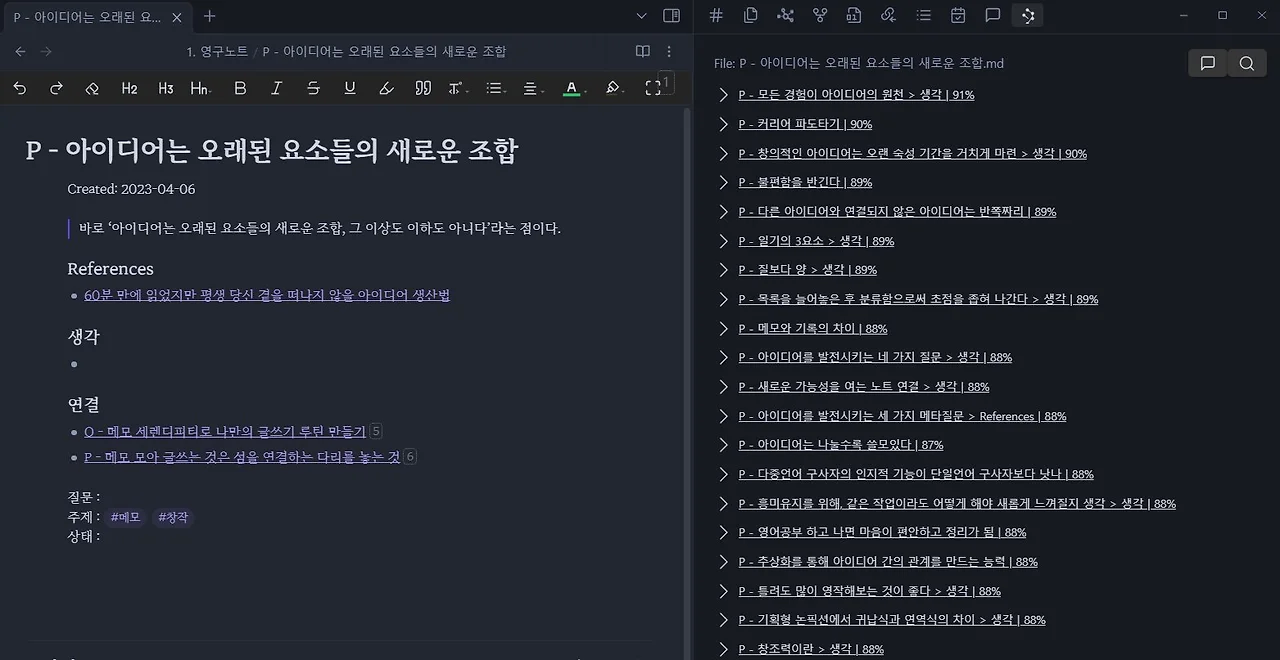Toggle strikethrough formatting

coord(313,88)
